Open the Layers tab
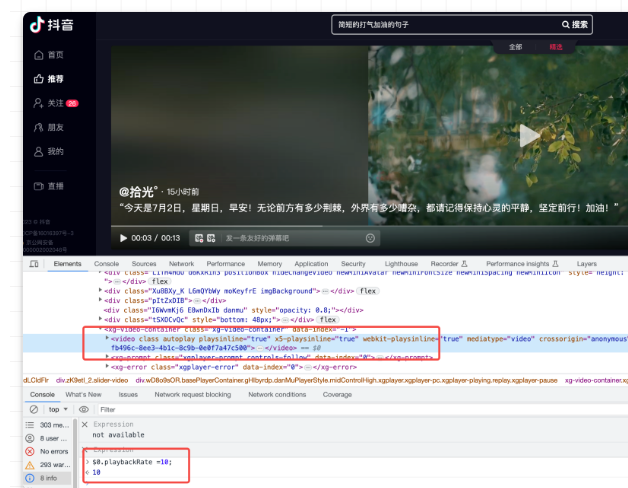 [587, 264]
